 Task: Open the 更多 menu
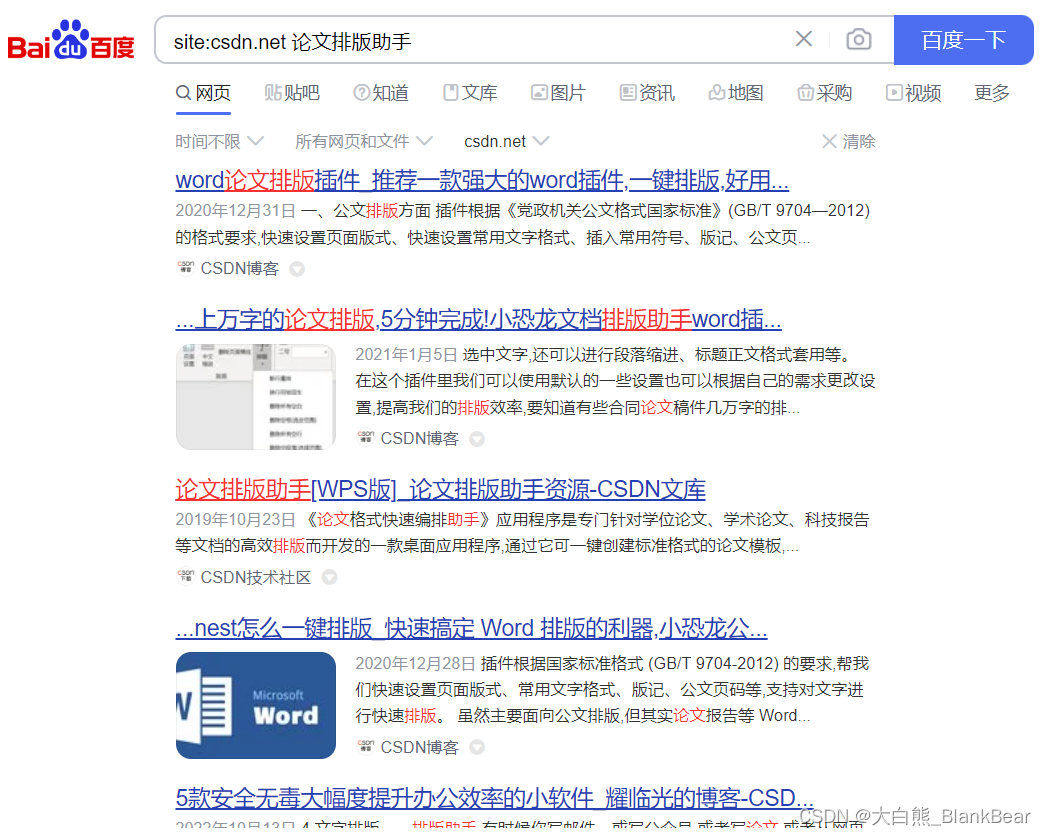pos(992,93)
